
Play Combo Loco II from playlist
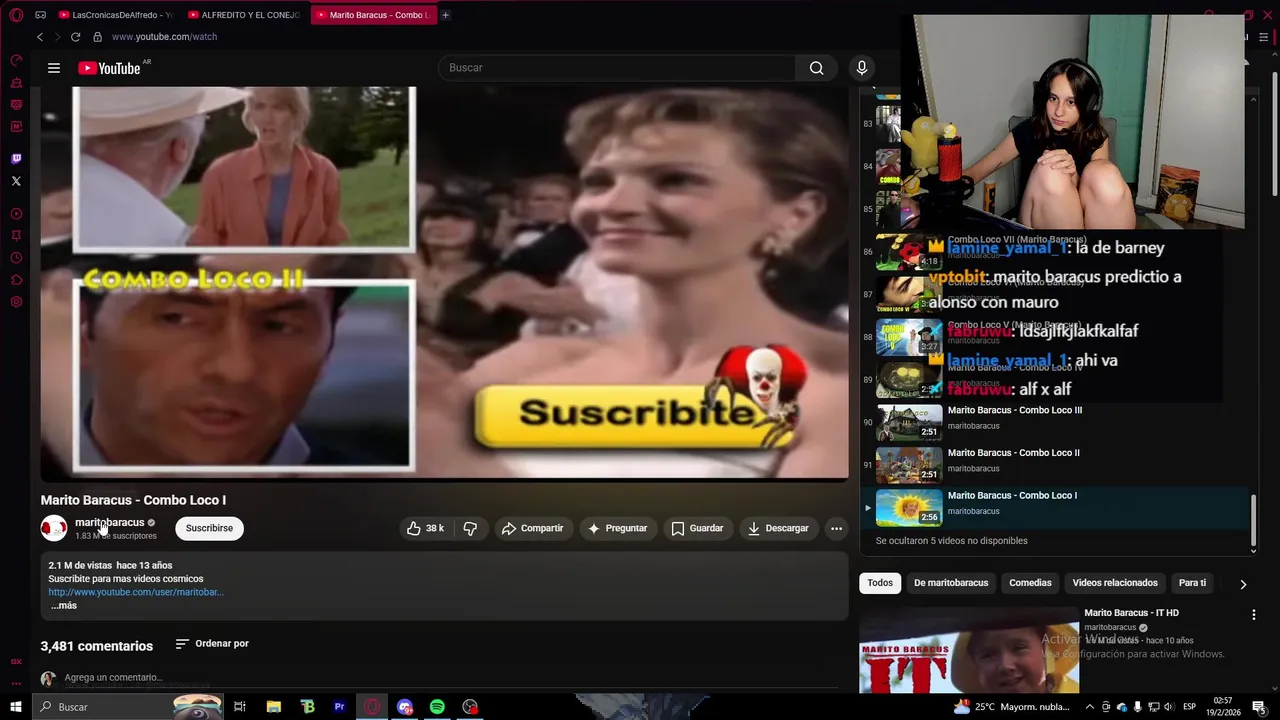[1057, 465]
